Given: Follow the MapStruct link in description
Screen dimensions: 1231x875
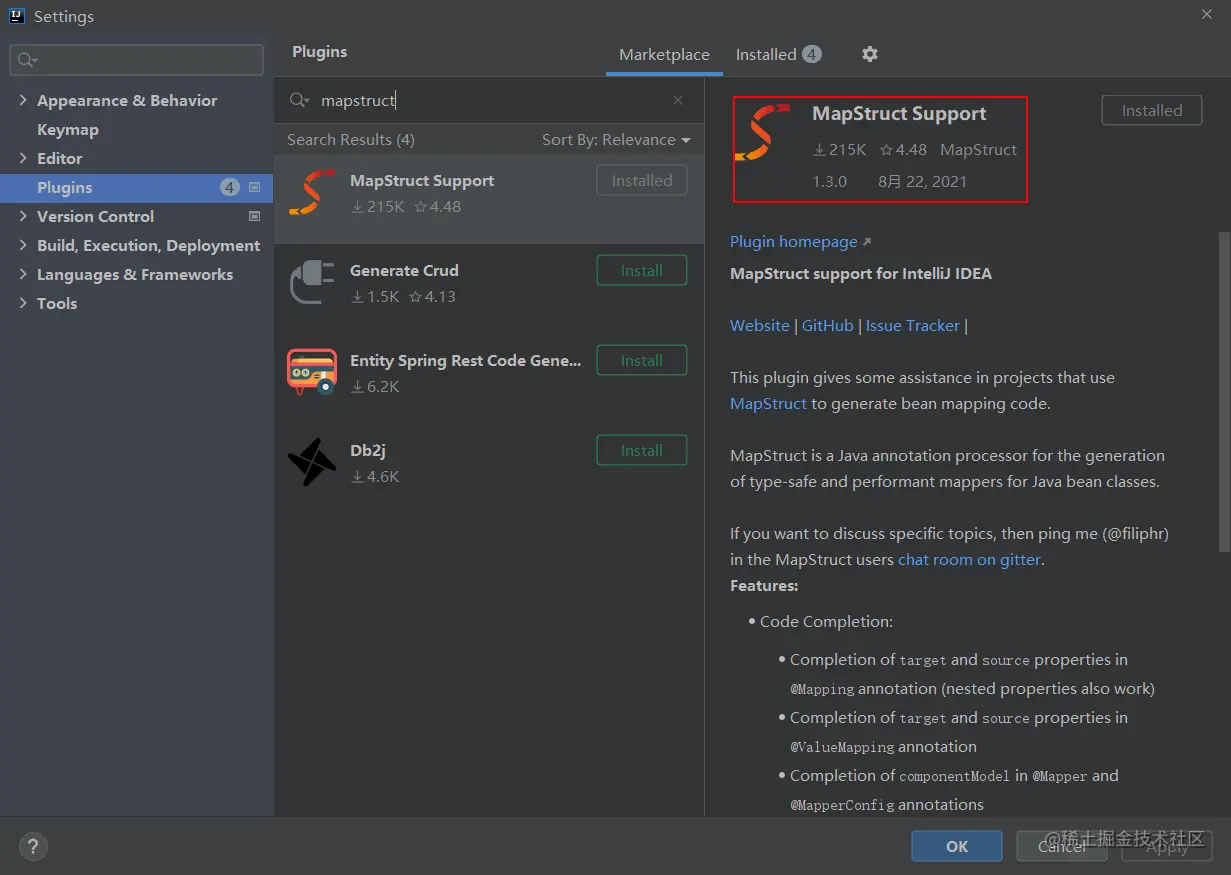Looking at the screenshot, I should pos(768,403).
